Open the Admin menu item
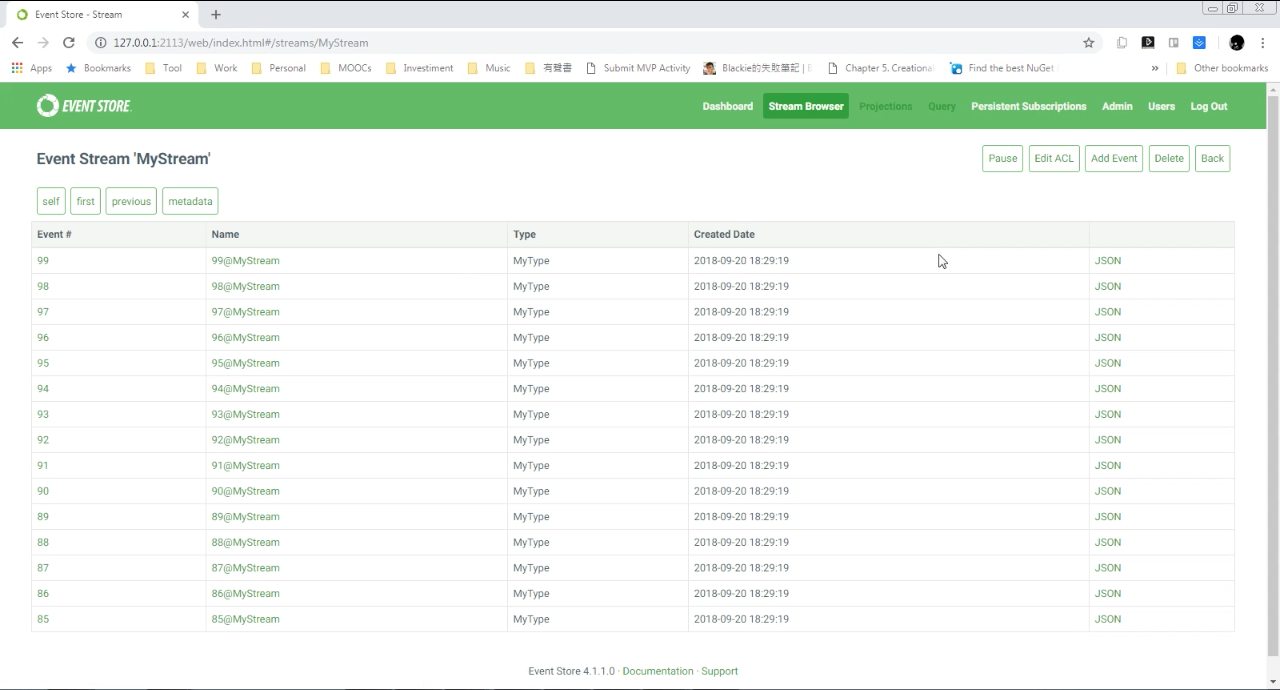Screen dimensions: 1280x690 (1117, 106)
